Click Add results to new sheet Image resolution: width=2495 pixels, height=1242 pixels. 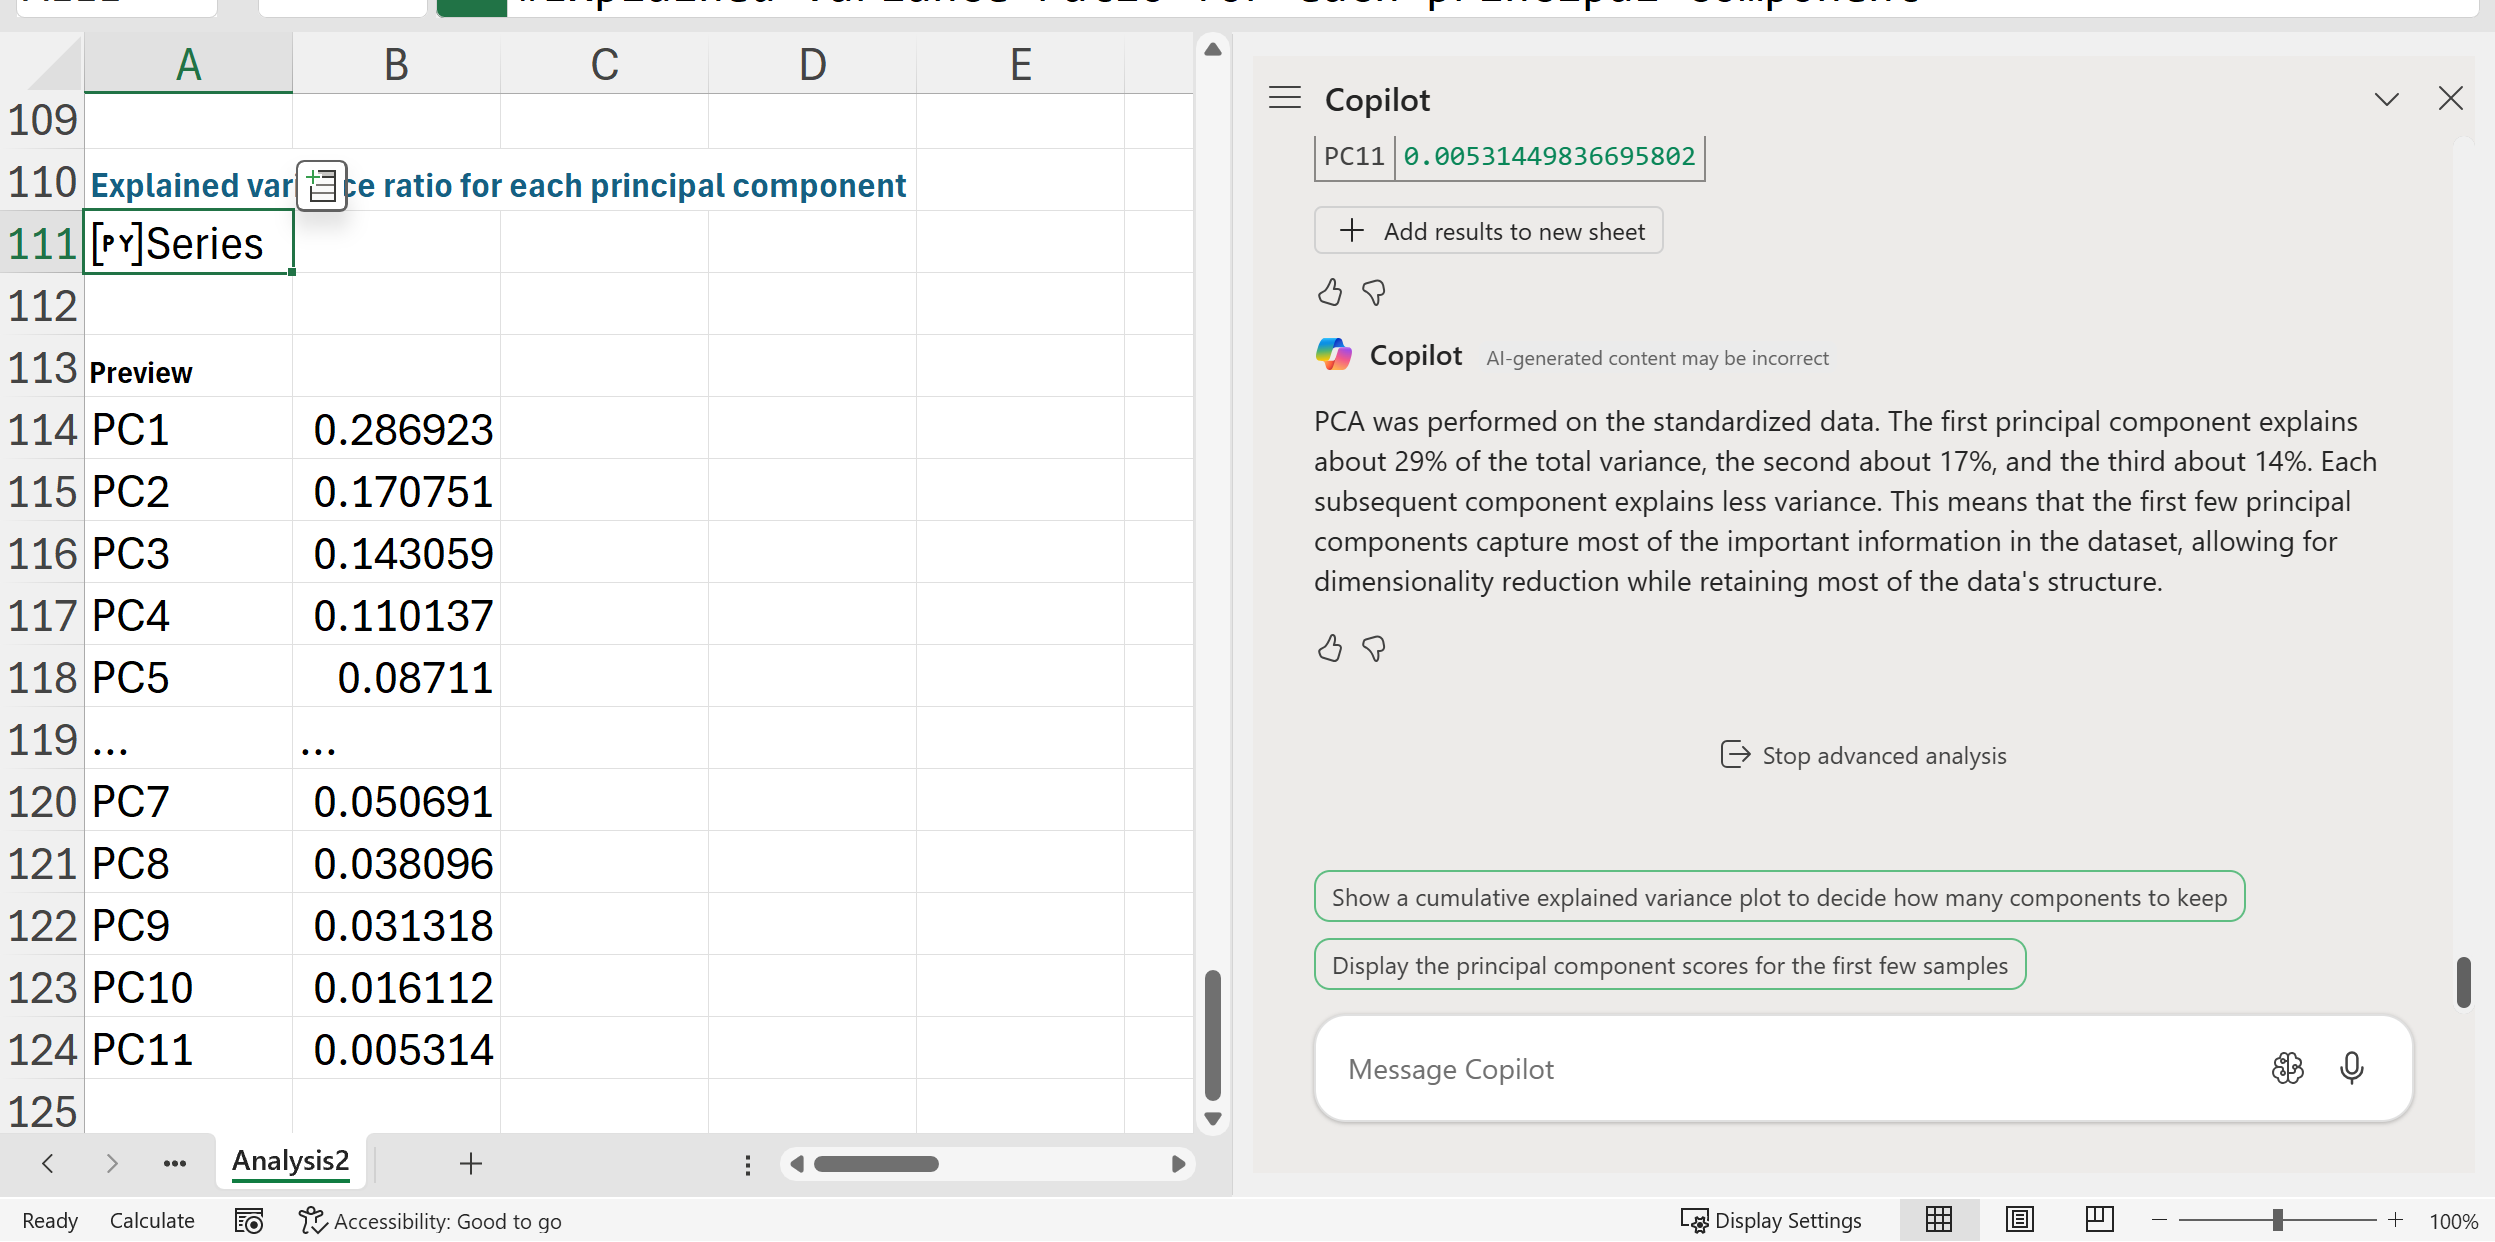(x=1488, y=231)
